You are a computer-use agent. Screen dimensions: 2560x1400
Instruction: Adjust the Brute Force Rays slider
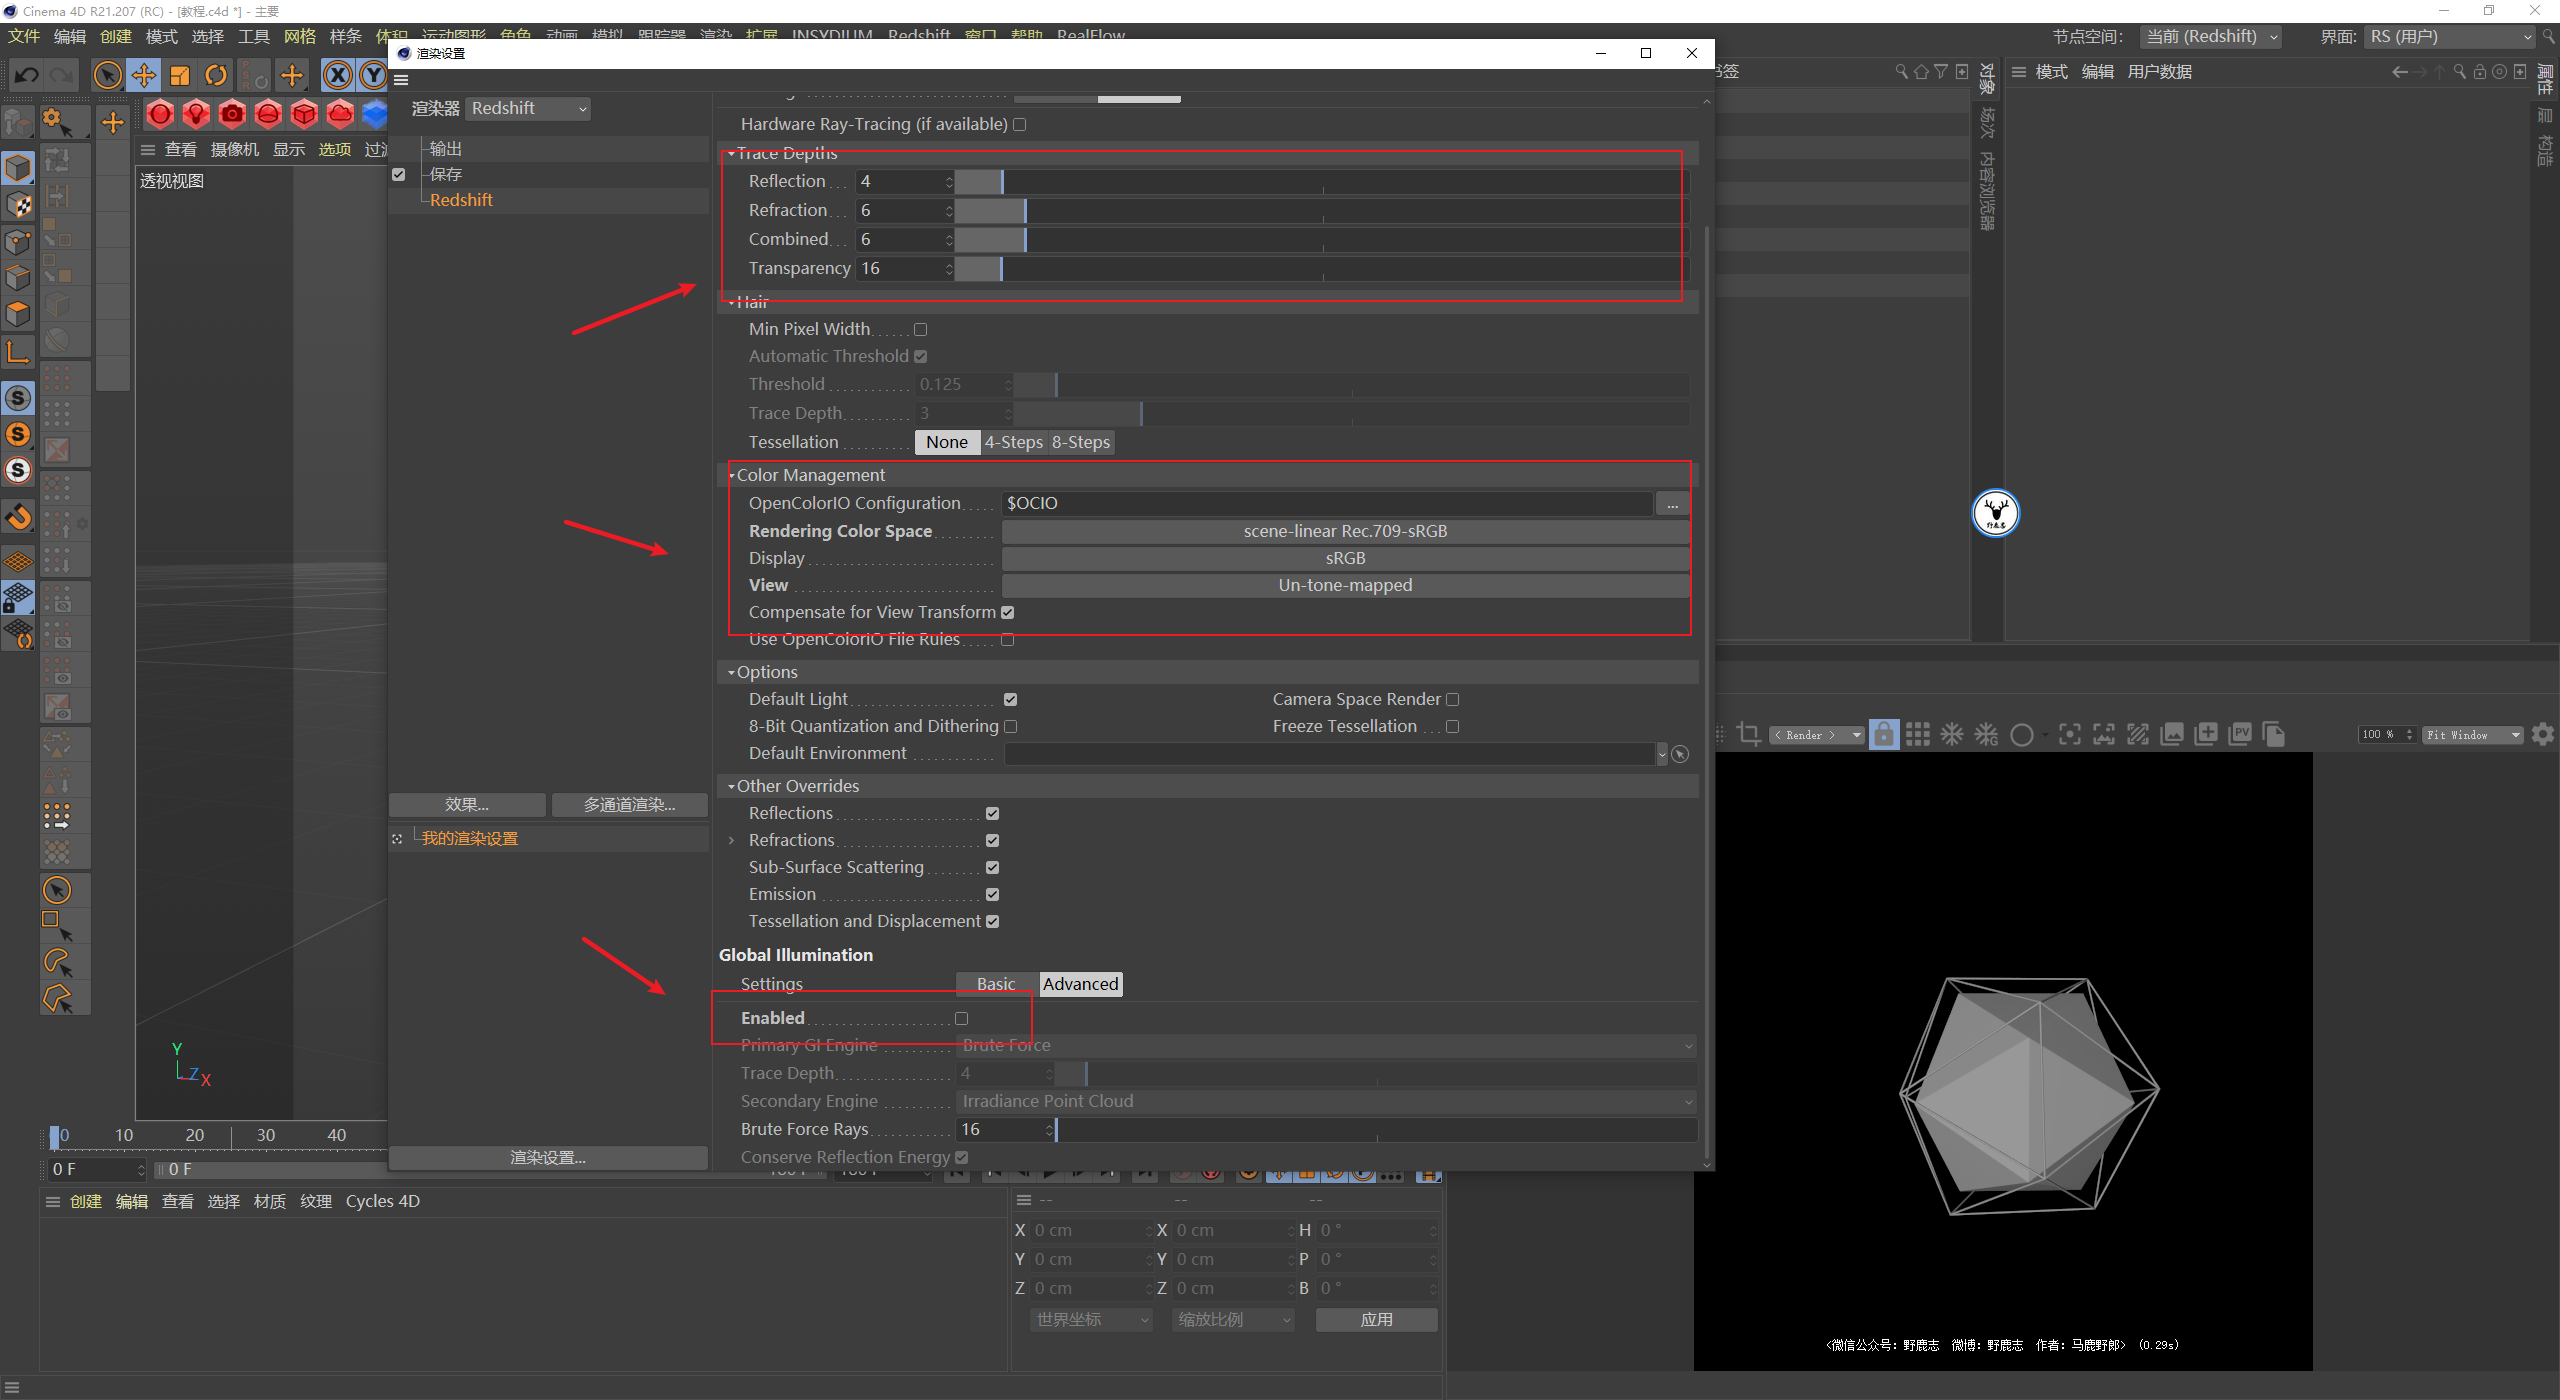(1376, 1129)
